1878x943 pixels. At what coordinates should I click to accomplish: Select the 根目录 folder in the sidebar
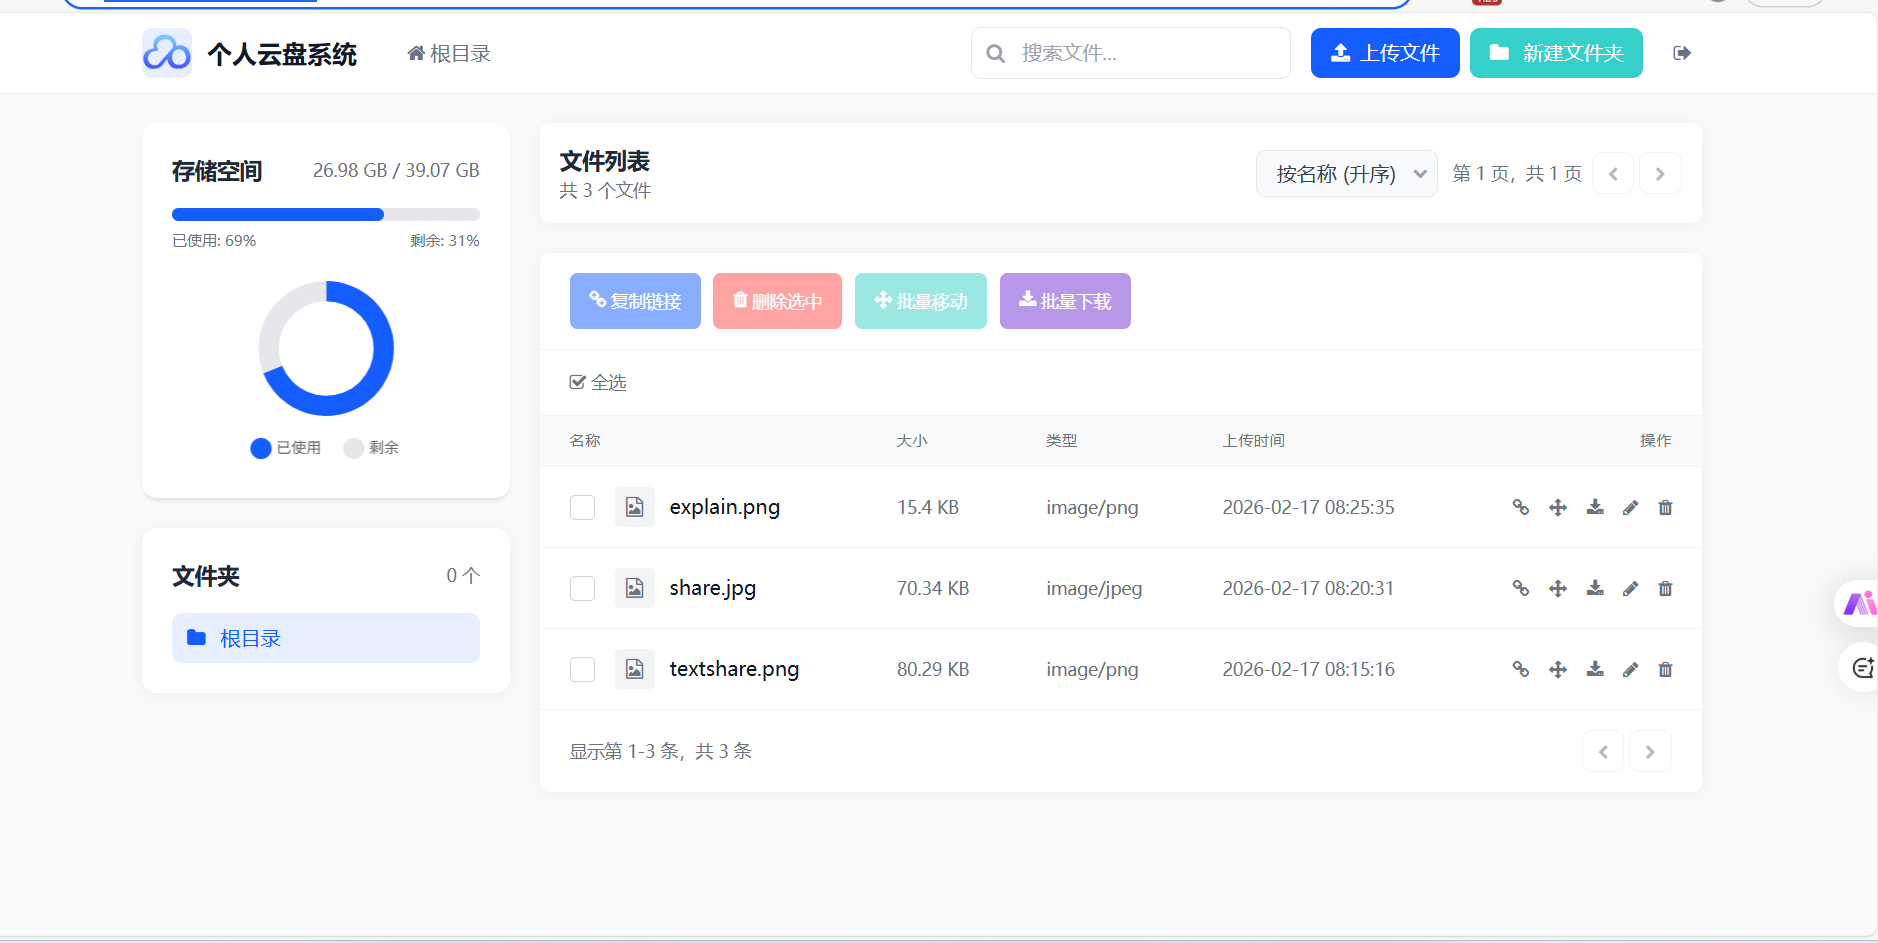pyautogui.click(x=325, y=638)
